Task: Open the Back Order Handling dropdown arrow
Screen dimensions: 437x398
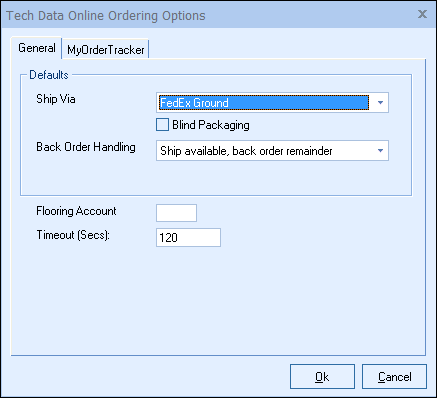Action: tap(380, 151)
